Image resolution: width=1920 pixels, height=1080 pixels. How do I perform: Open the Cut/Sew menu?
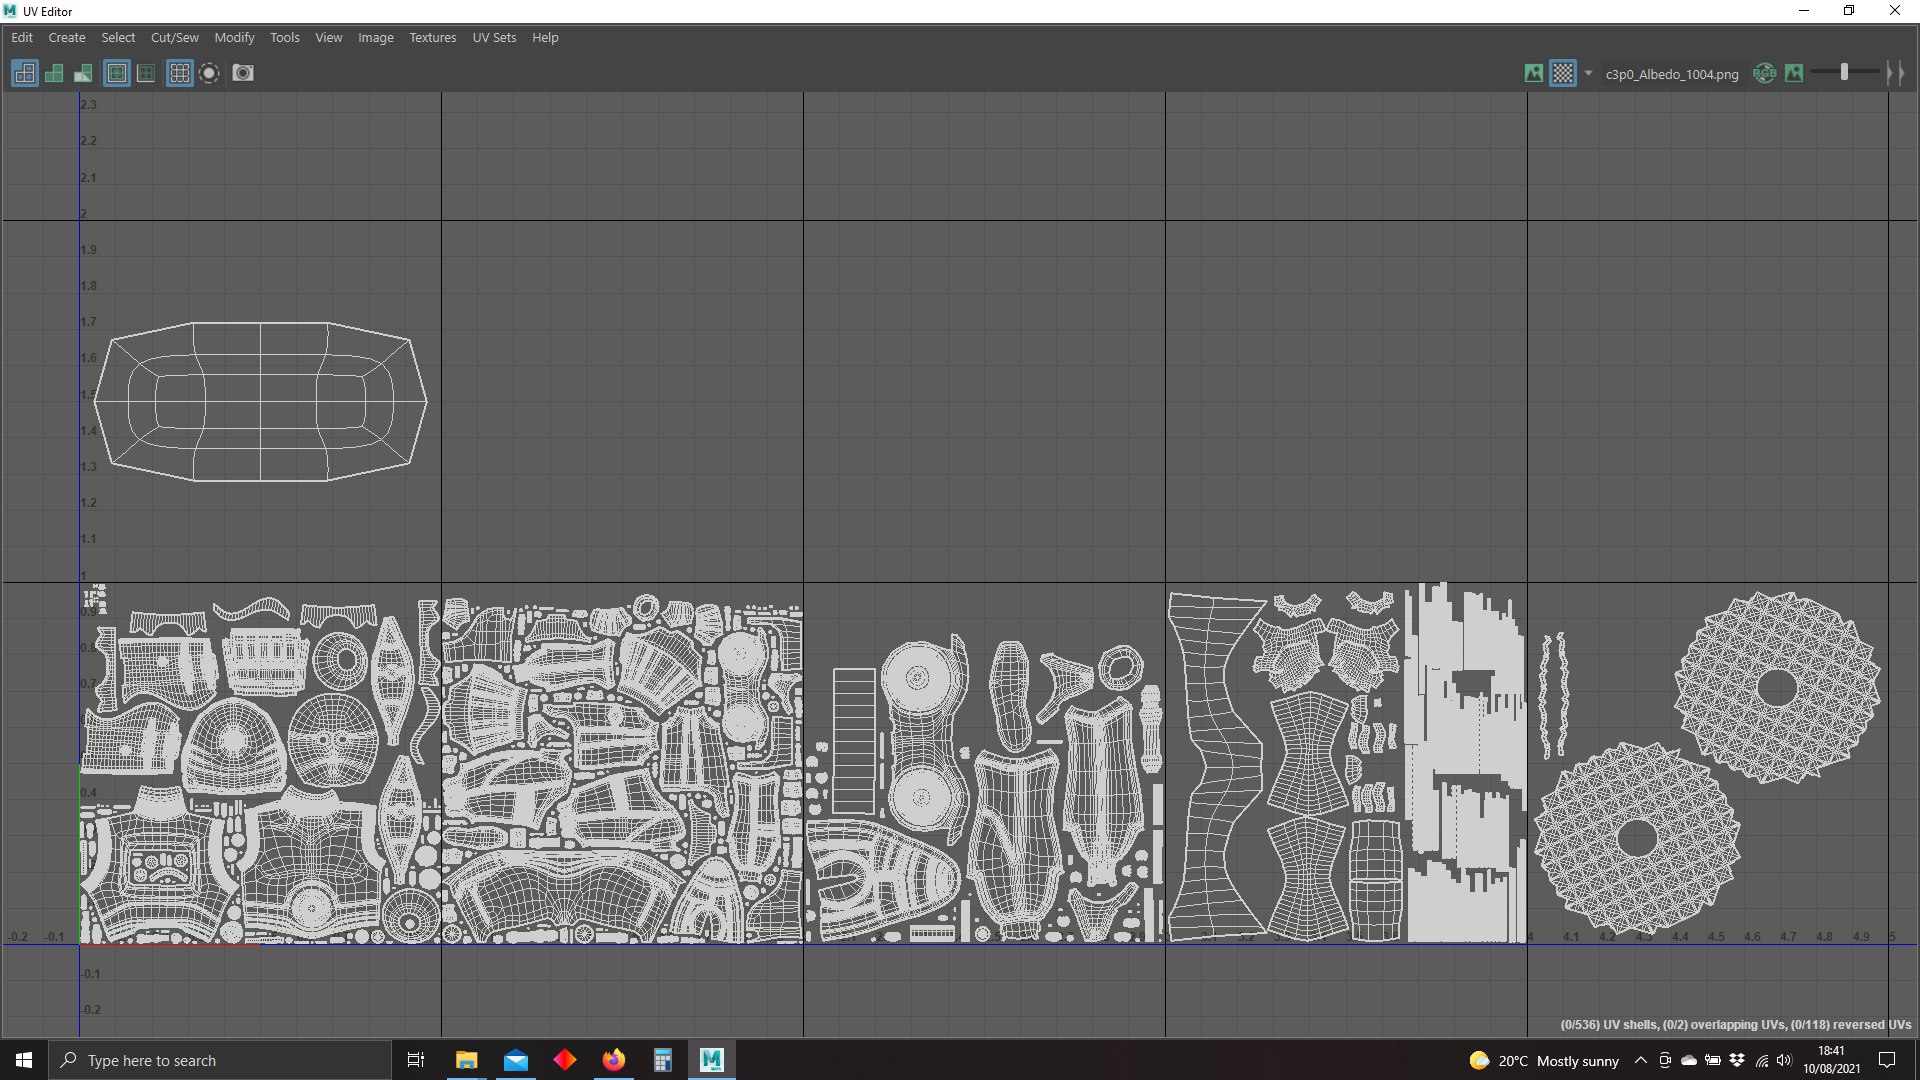(174, 37)
